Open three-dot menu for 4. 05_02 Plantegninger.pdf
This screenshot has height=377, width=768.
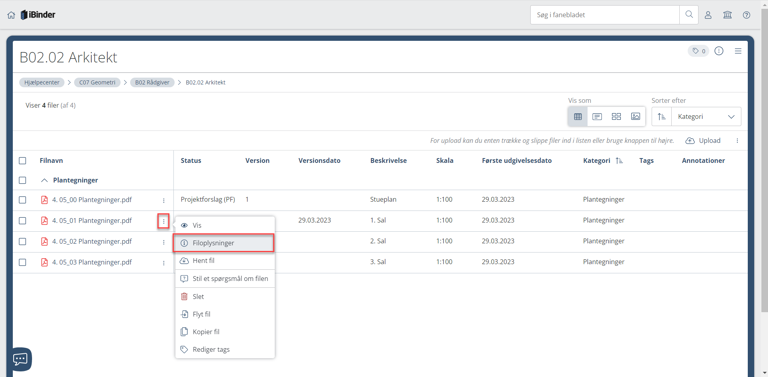(x=164, y=242)
